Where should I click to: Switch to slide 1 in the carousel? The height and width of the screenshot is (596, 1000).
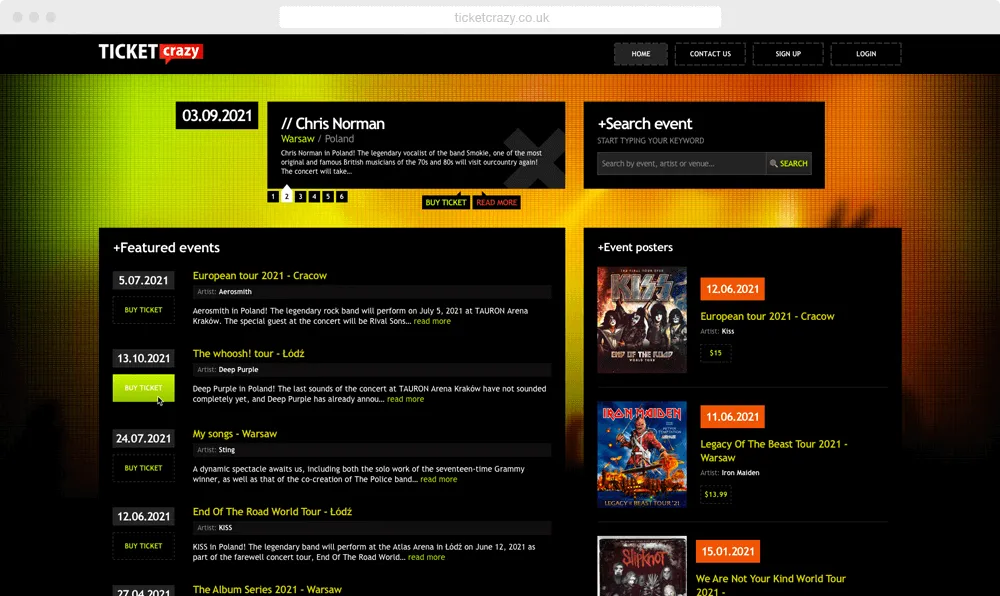273,197
